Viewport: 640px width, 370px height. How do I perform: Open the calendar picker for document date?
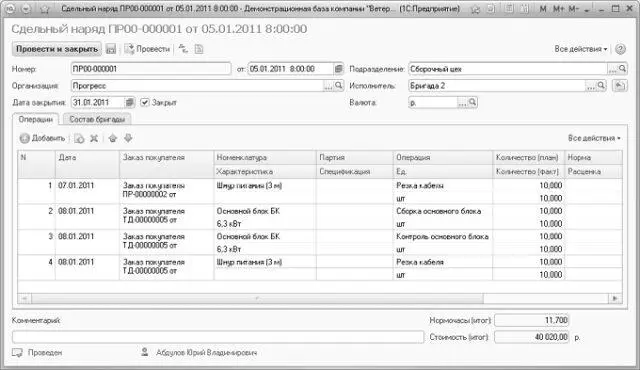(338, 69)
